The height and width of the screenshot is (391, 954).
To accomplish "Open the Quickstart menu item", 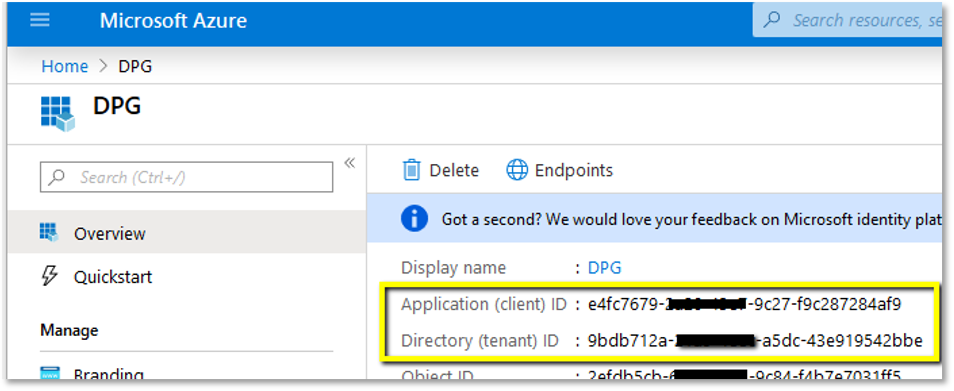I will 187,277.
